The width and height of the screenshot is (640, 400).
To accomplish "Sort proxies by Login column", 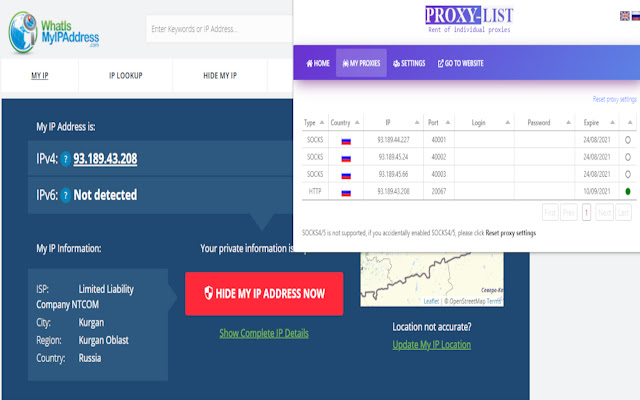I will click(484, 122).
